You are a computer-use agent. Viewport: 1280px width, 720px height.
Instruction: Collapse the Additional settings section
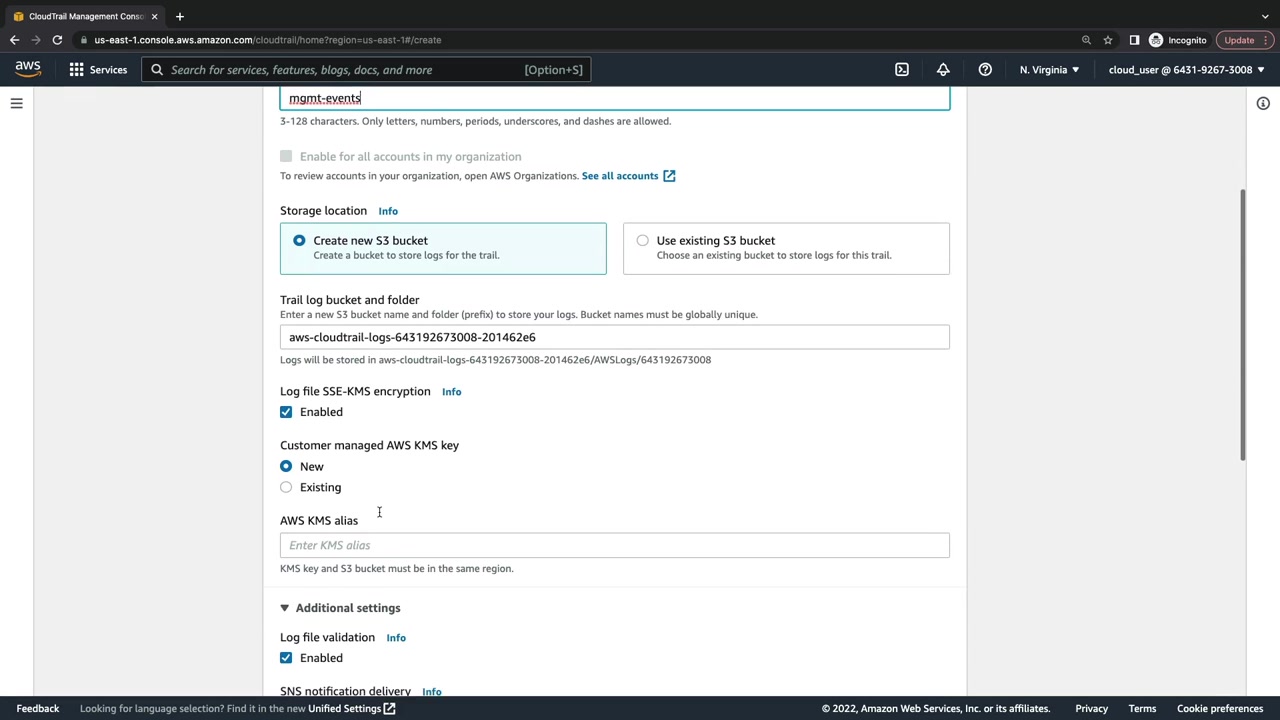pos(284,608)
